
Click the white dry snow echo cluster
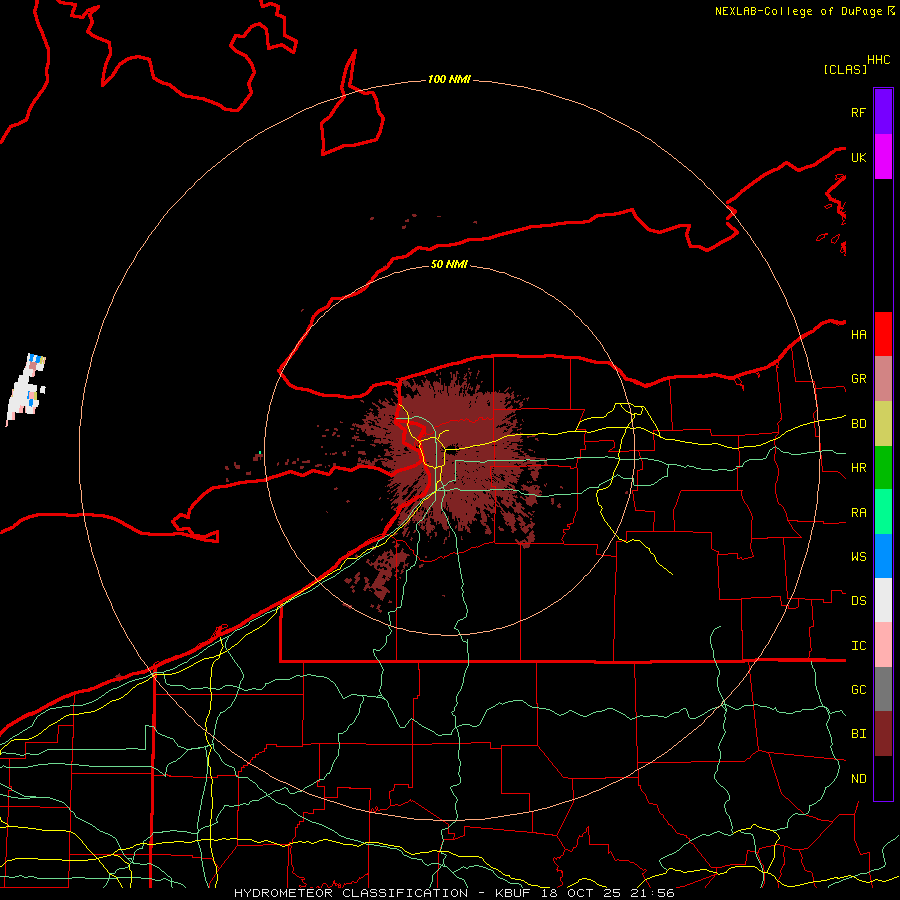24,390
